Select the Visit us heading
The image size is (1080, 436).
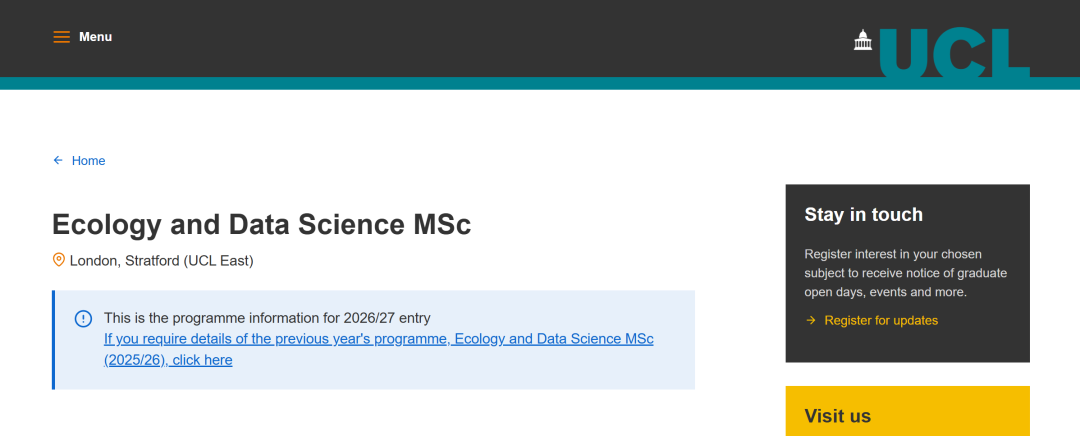[x=837, y=416]
